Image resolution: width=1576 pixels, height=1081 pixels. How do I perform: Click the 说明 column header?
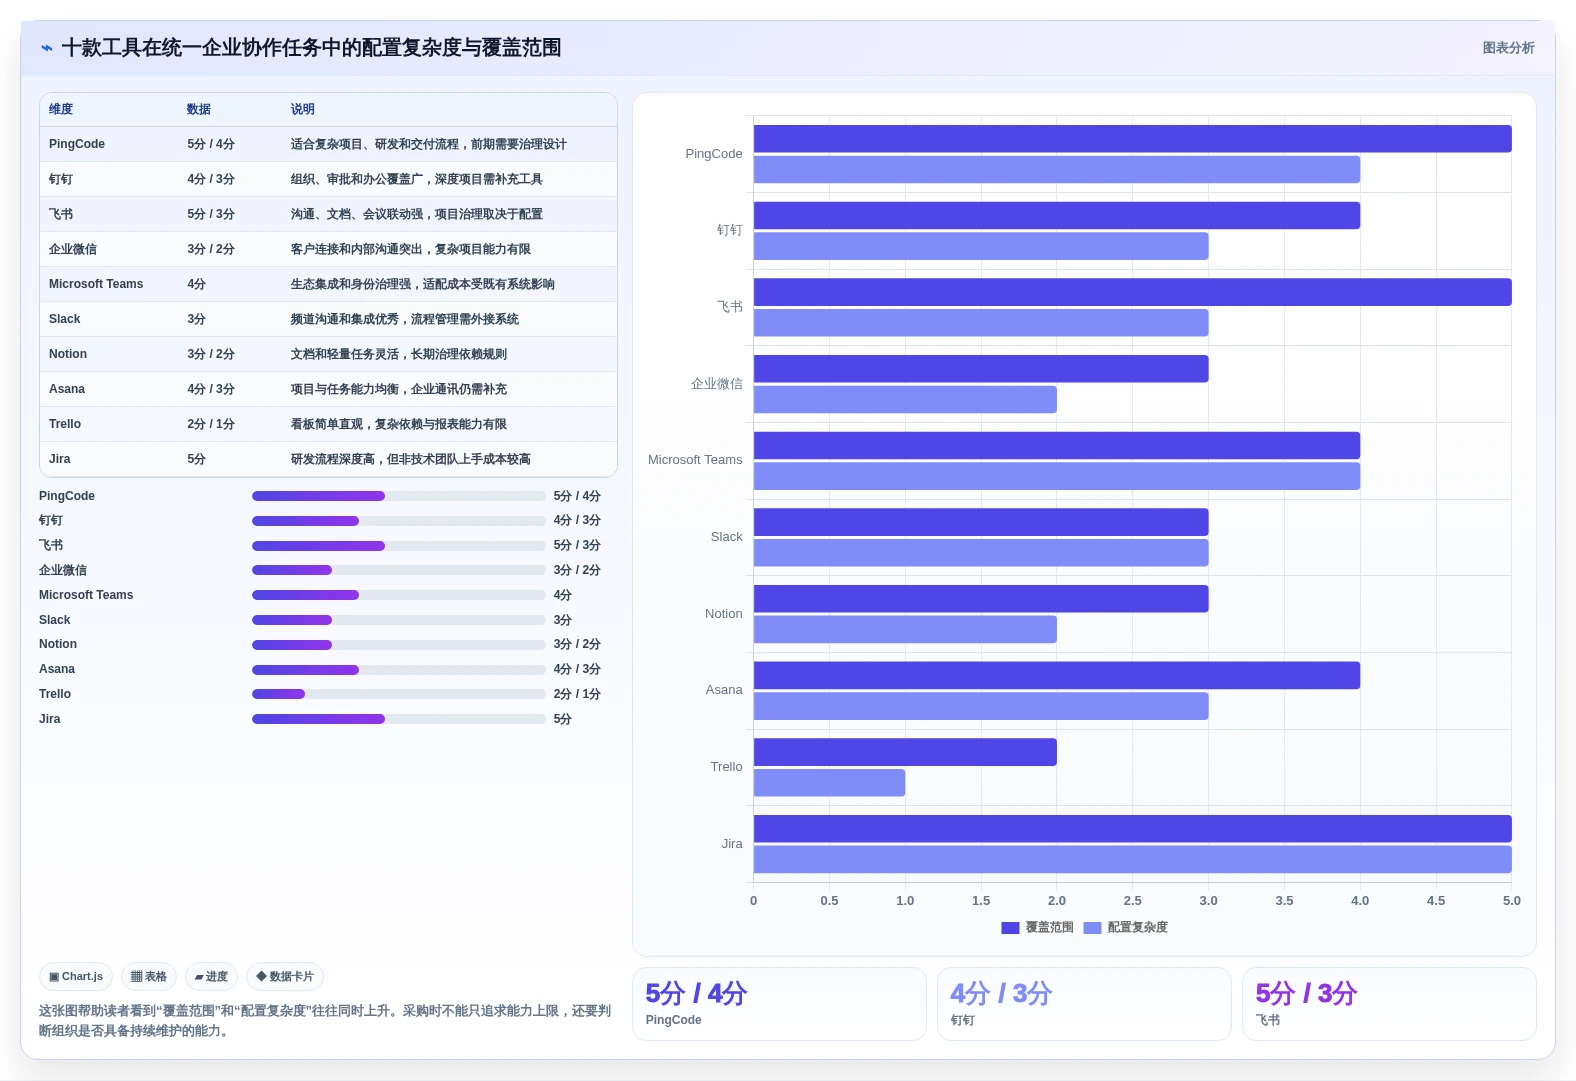point(303,109)
